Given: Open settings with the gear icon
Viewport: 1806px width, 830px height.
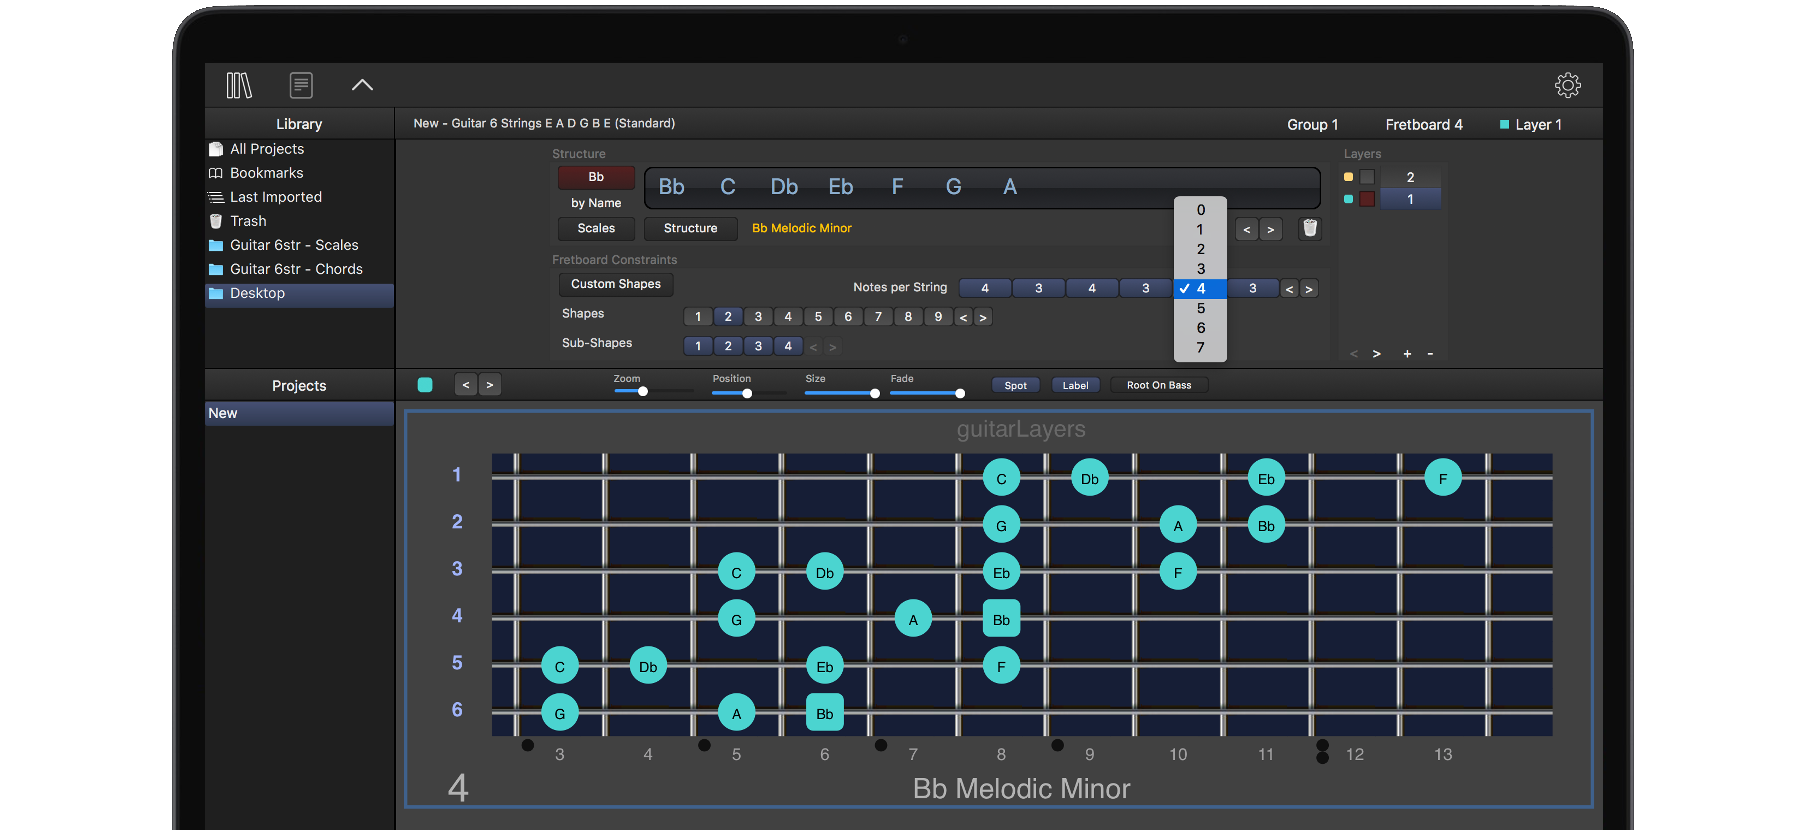Looking at the screenshot, I should 1567,86.
